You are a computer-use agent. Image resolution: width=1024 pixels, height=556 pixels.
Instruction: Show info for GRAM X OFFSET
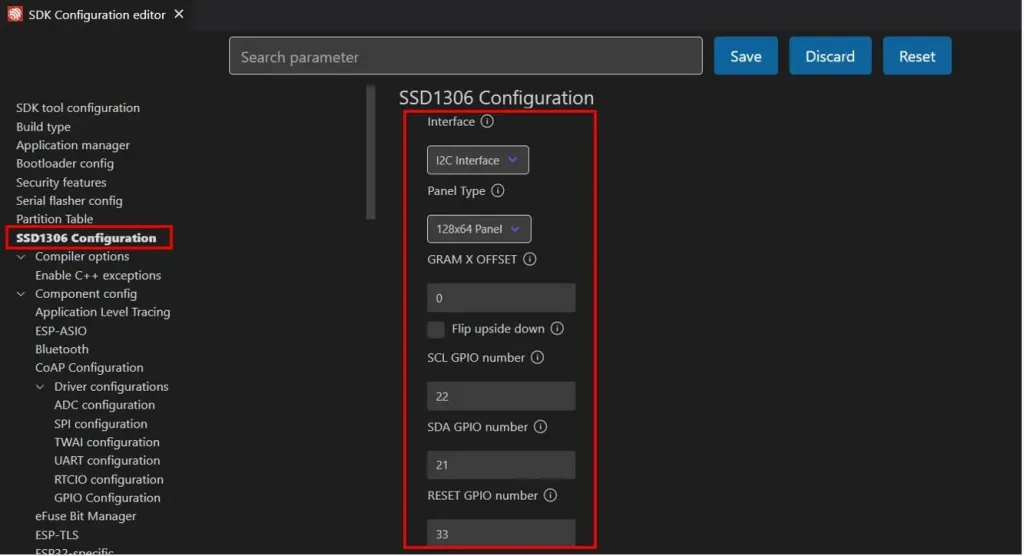click(x=530, y=259)
